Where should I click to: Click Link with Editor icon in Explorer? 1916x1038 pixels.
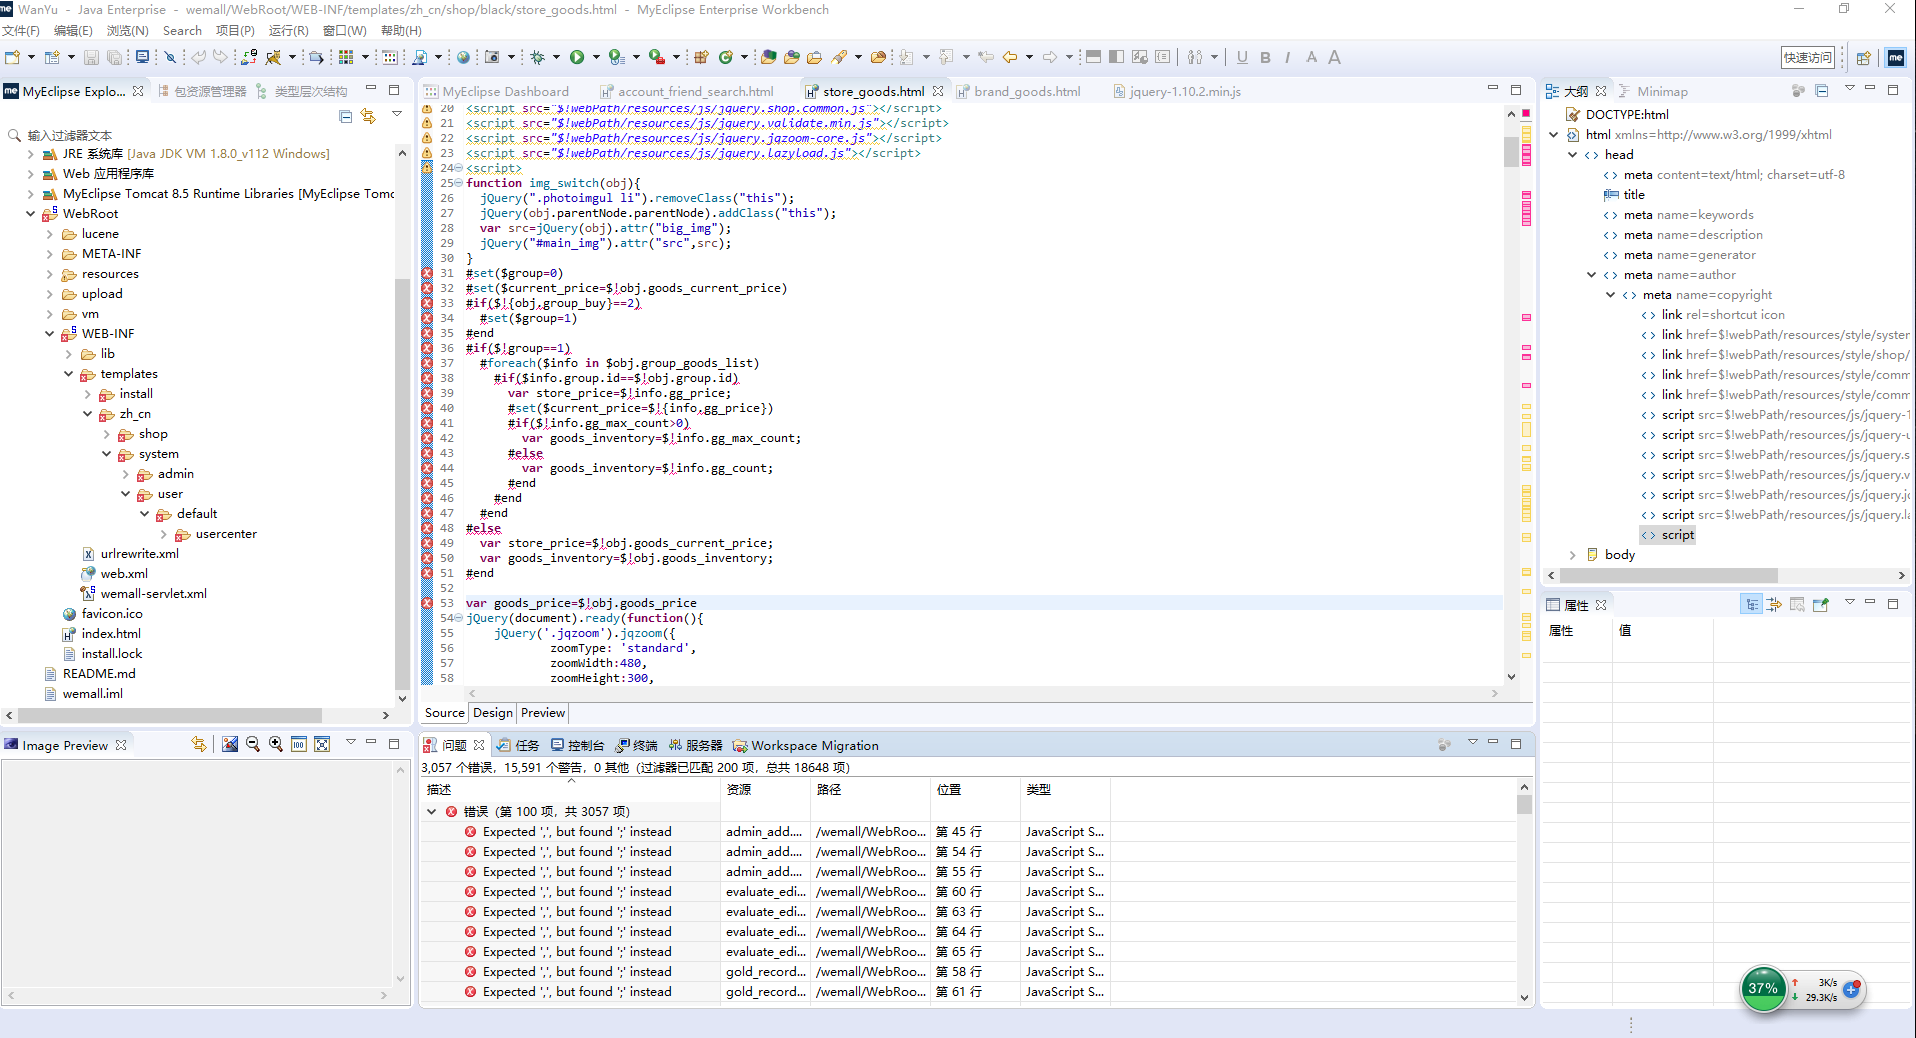tap(368, 116)
